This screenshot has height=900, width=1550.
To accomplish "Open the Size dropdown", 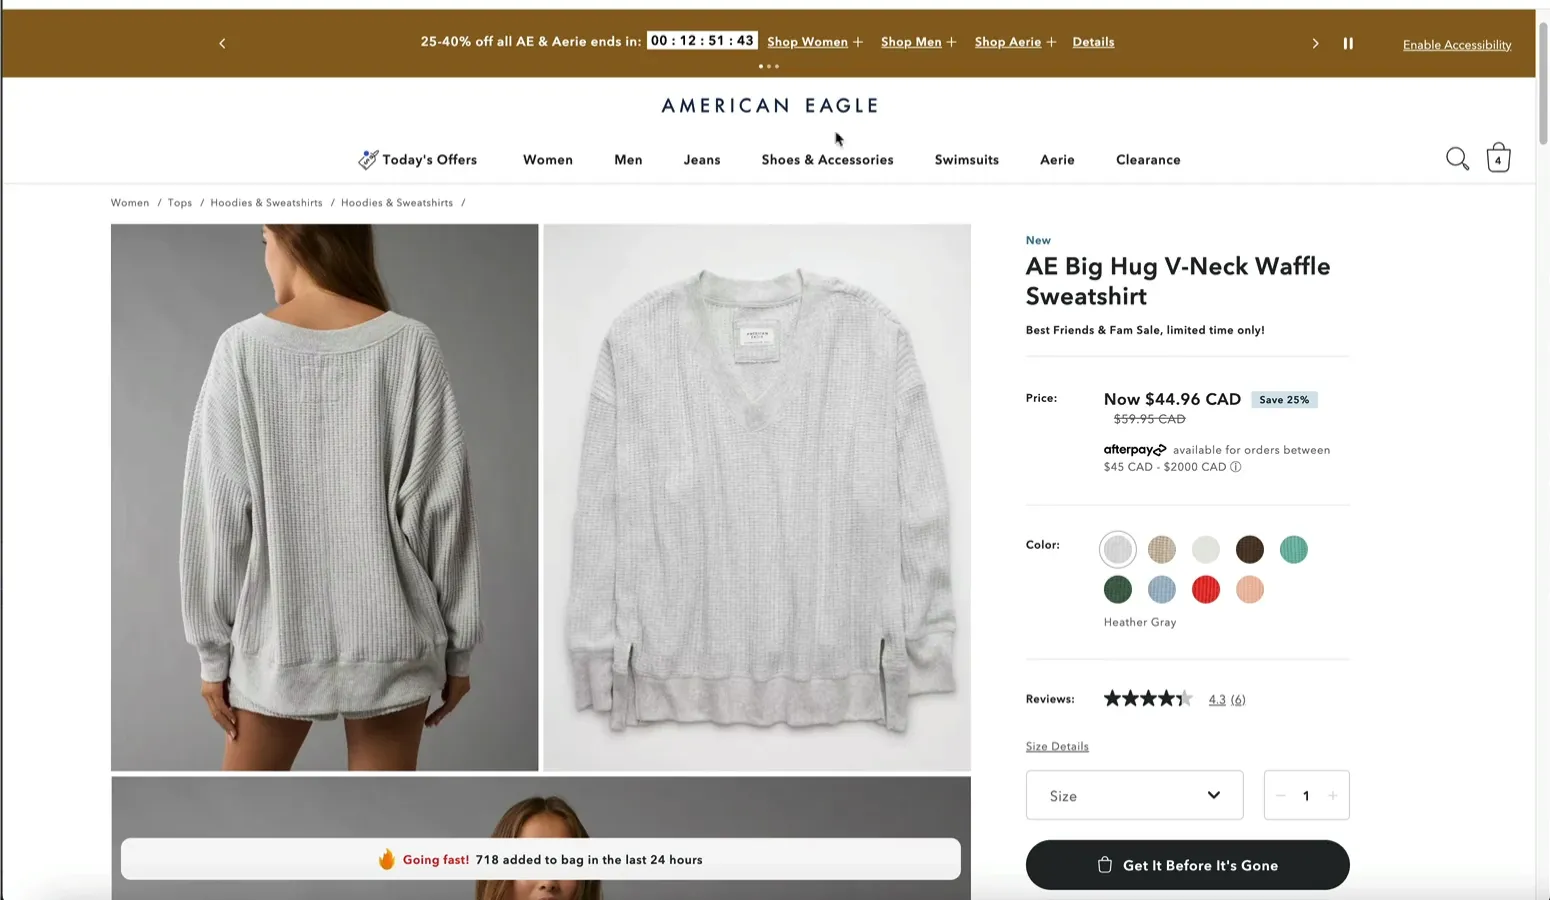I will click(1135, 795).
